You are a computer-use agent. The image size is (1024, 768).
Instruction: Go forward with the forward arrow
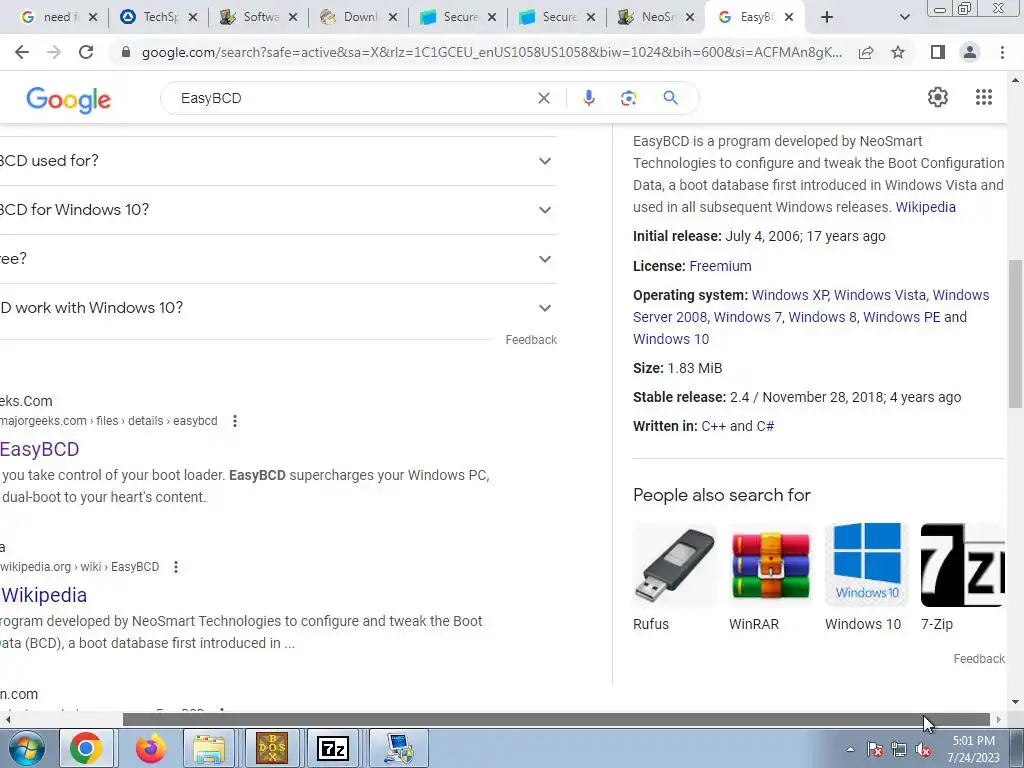54,52
